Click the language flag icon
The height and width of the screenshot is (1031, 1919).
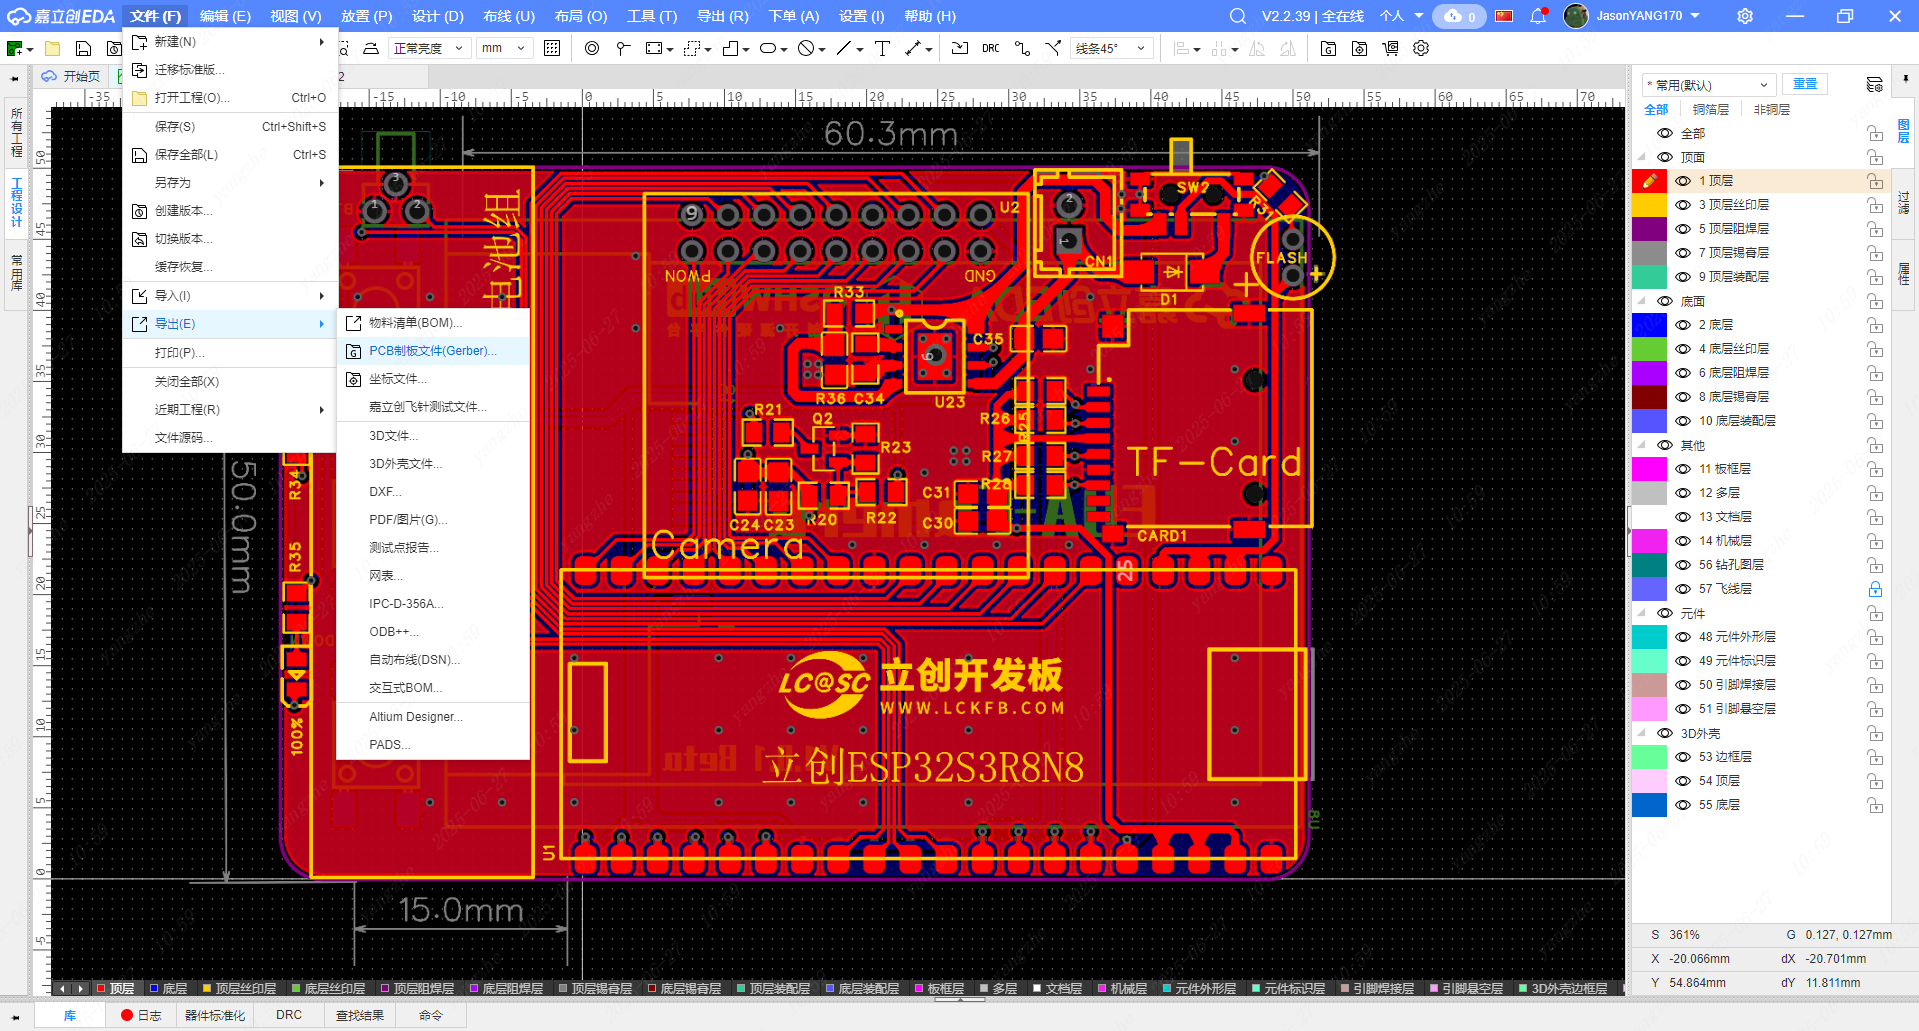point(1504,15)
